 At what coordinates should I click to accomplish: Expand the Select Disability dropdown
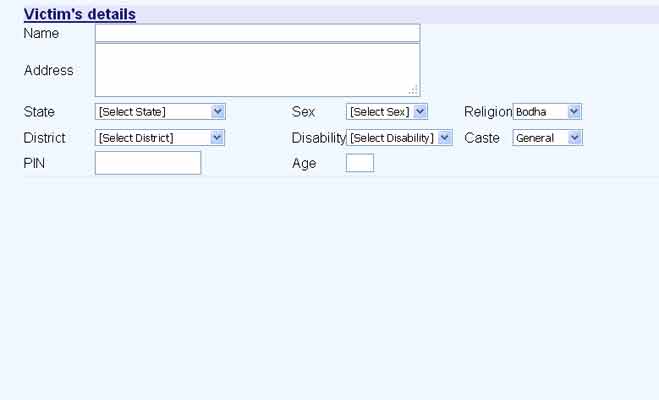point(399,137)
